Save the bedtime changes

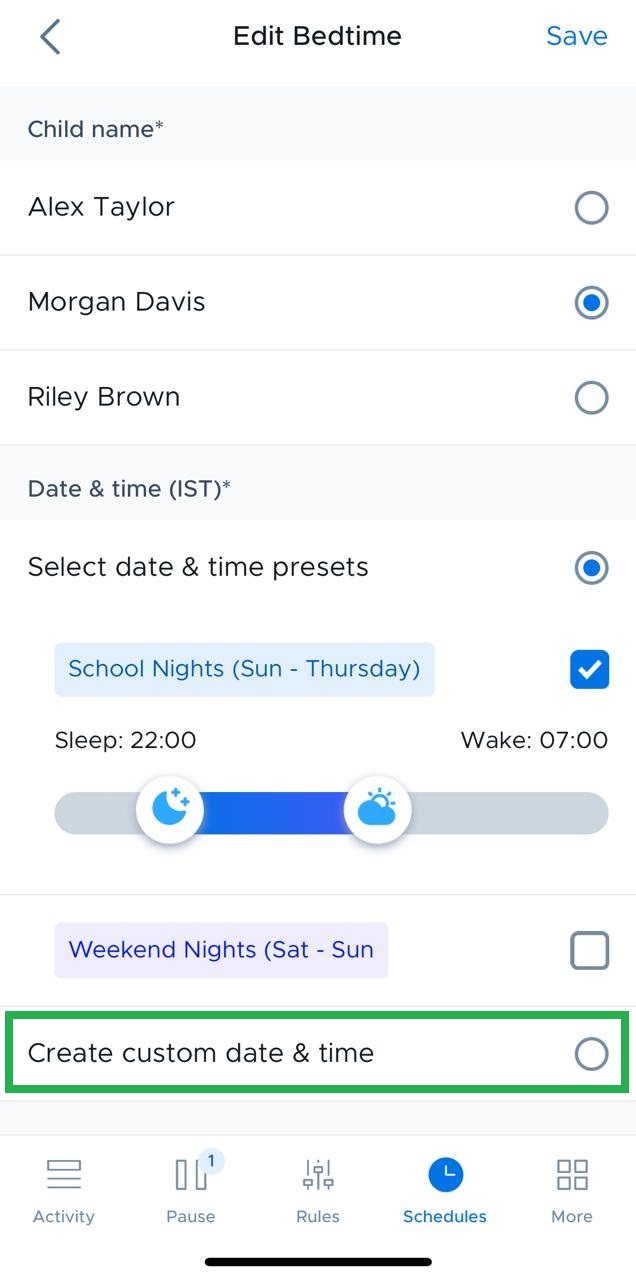click(576, 37)
